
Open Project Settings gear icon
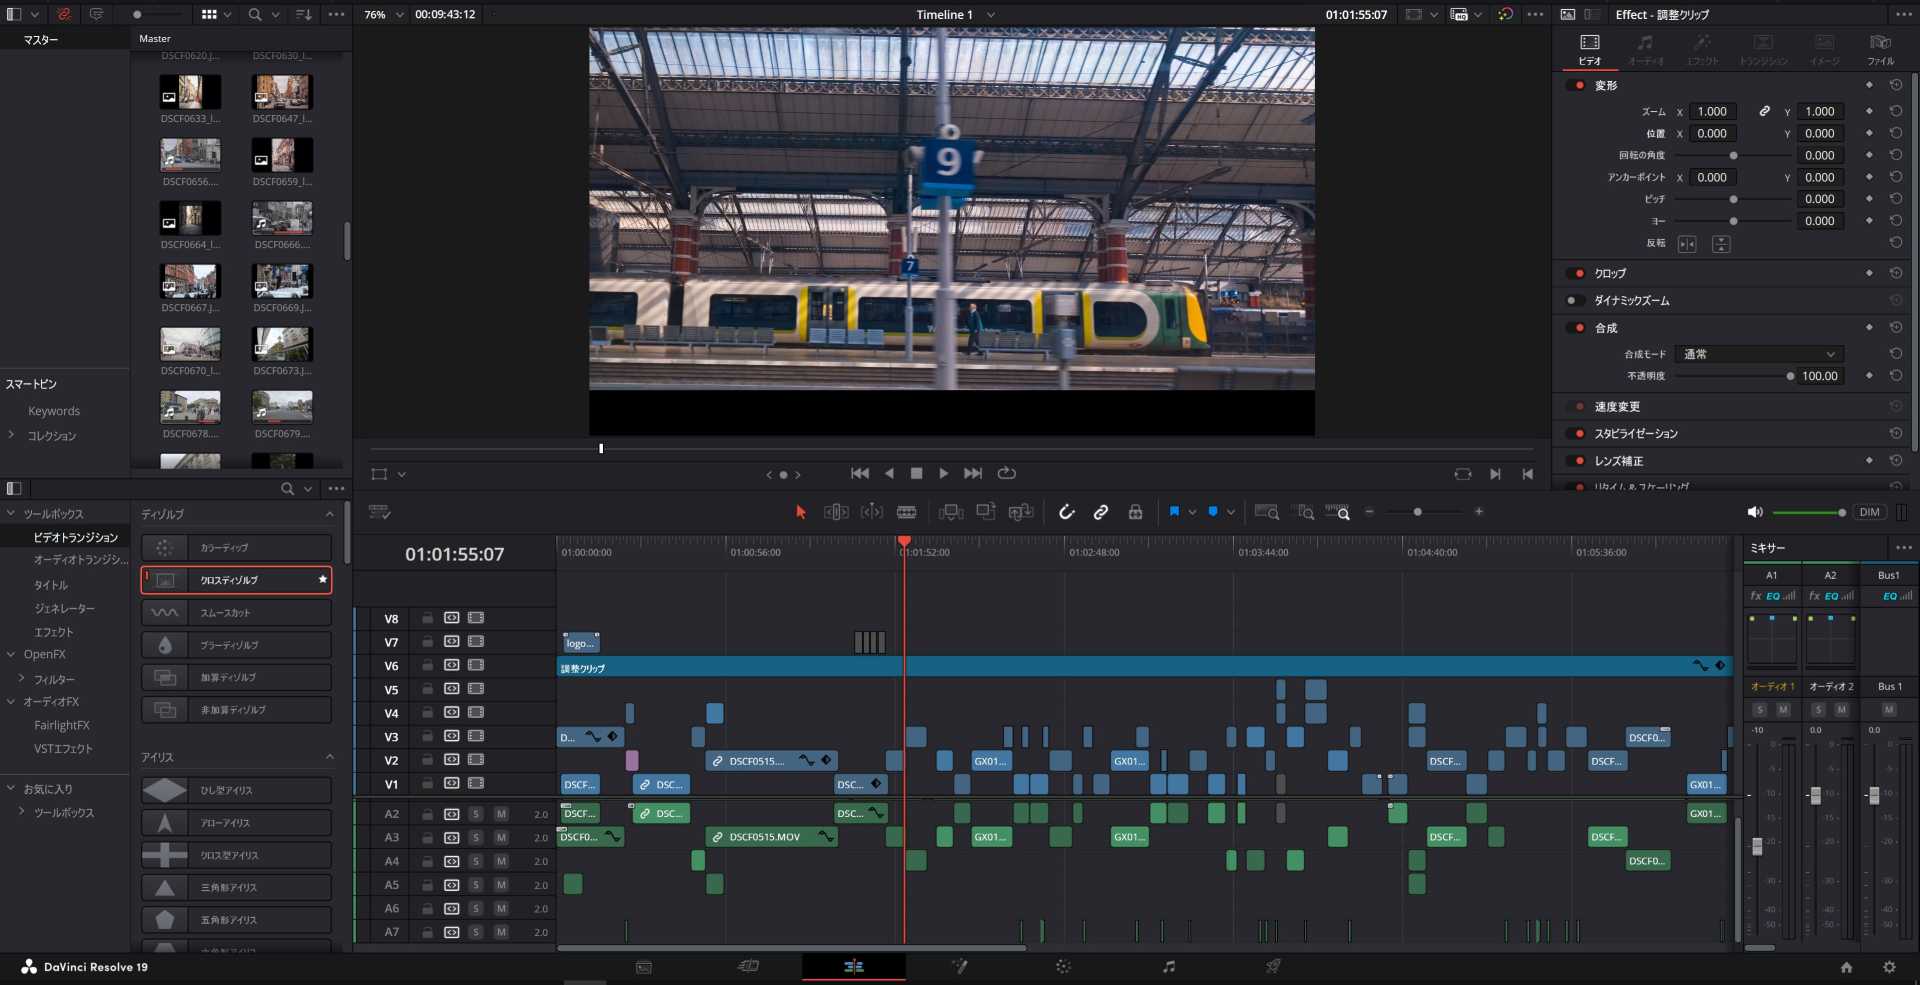[1889, 967]
